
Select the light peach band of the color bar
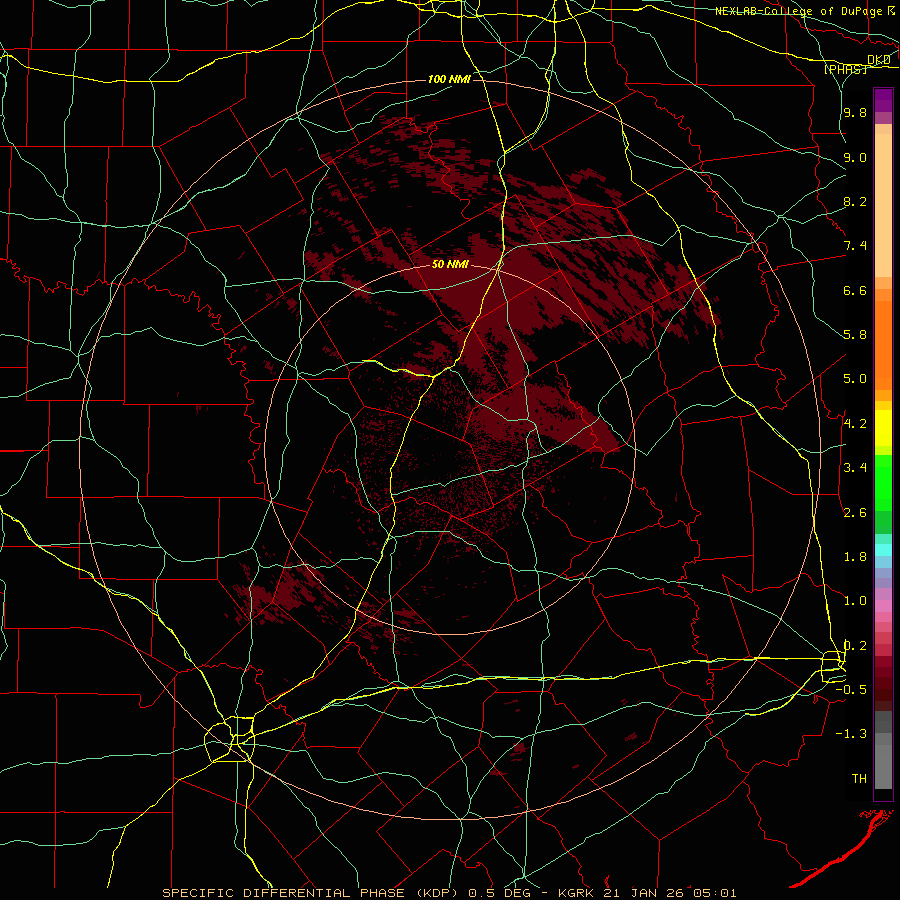883,205
